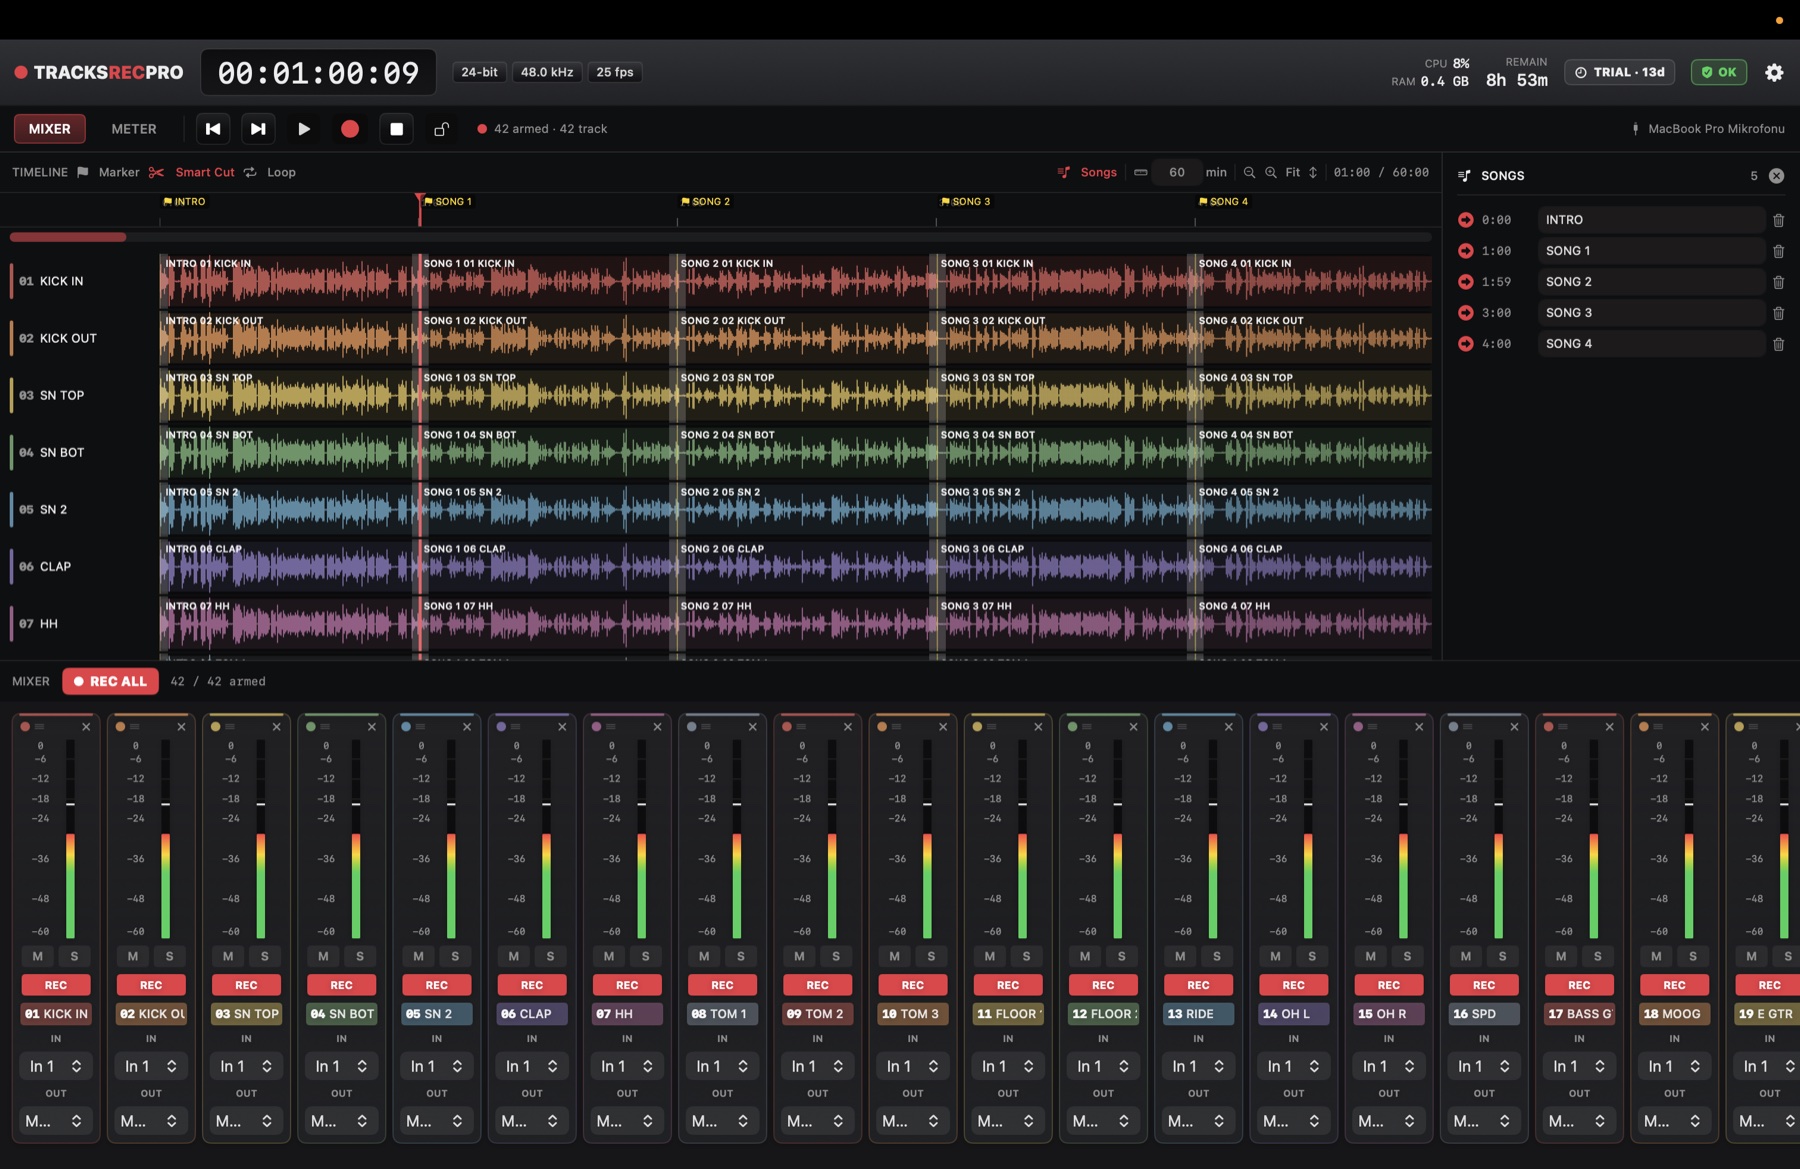
Task: Disarm REC on the 13 RIDE channel
Action: (x=1198, y=985)
